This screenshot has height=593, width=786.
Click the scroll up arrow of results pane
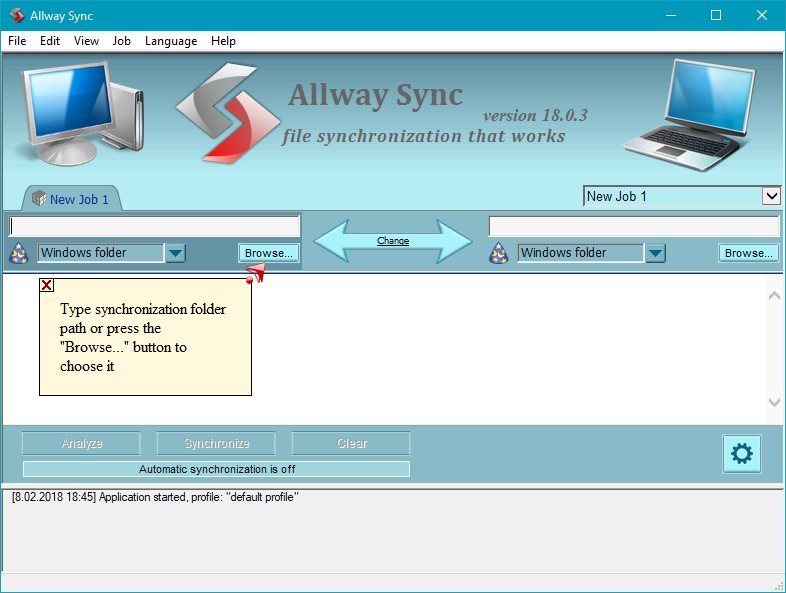tap(774, 296)
